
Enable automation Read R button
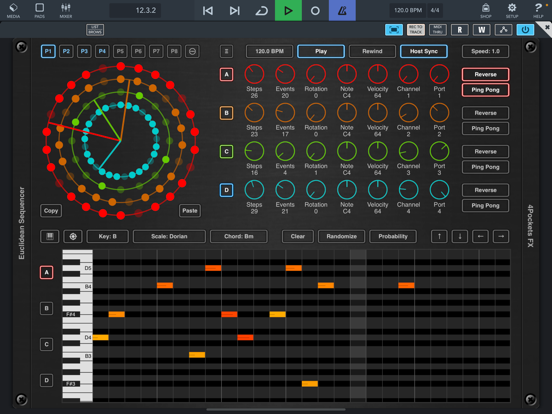(x=459, y=30)
